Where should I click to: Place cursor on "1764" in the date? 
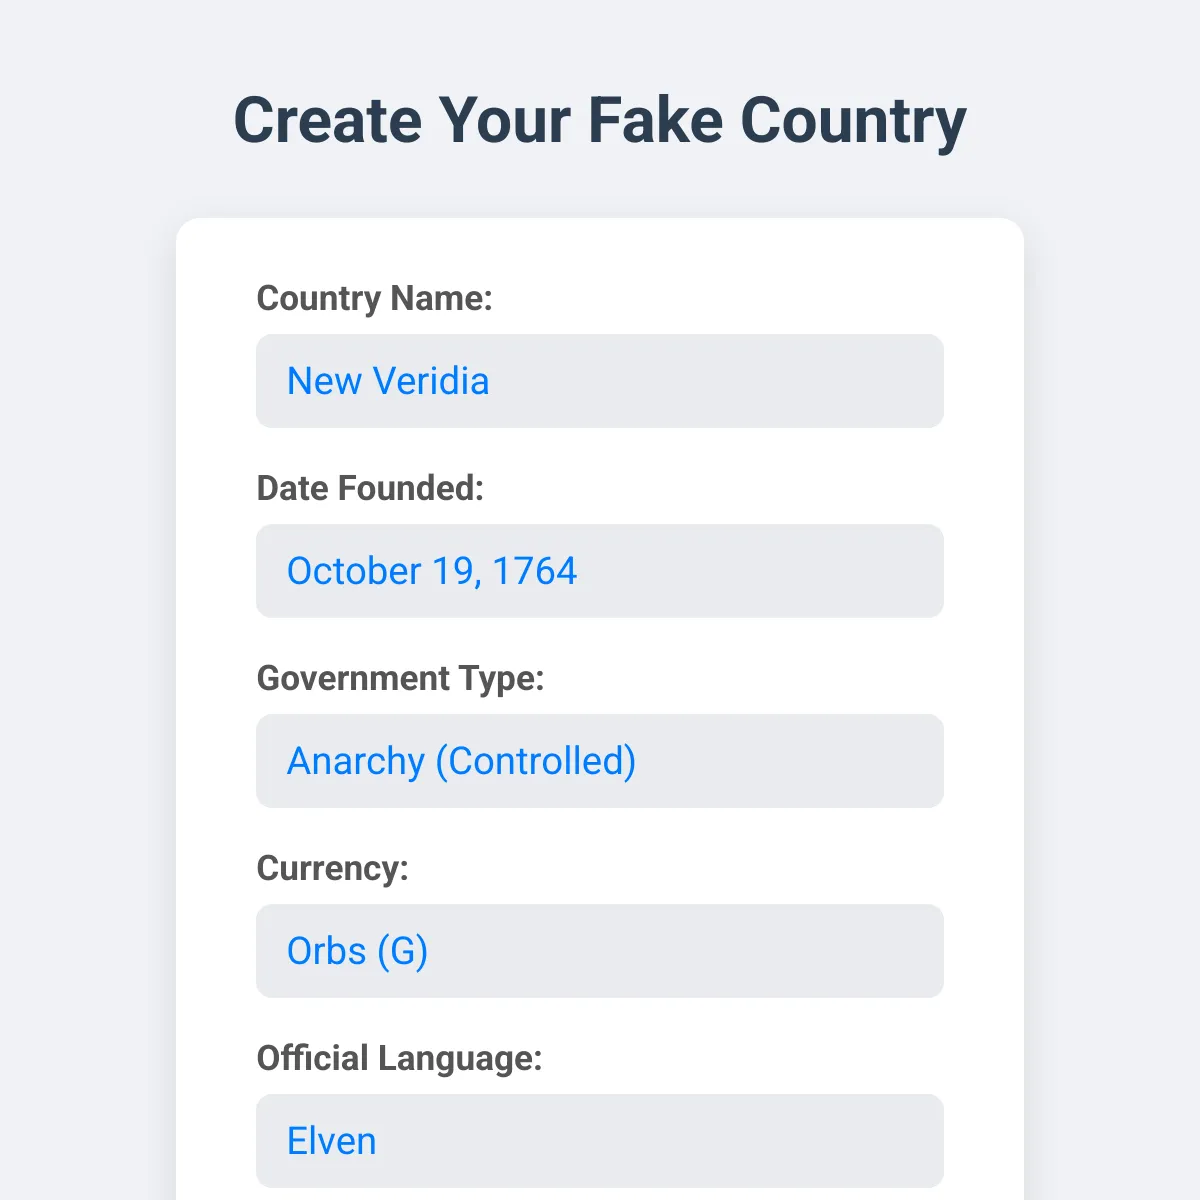[x=535, y=571]
